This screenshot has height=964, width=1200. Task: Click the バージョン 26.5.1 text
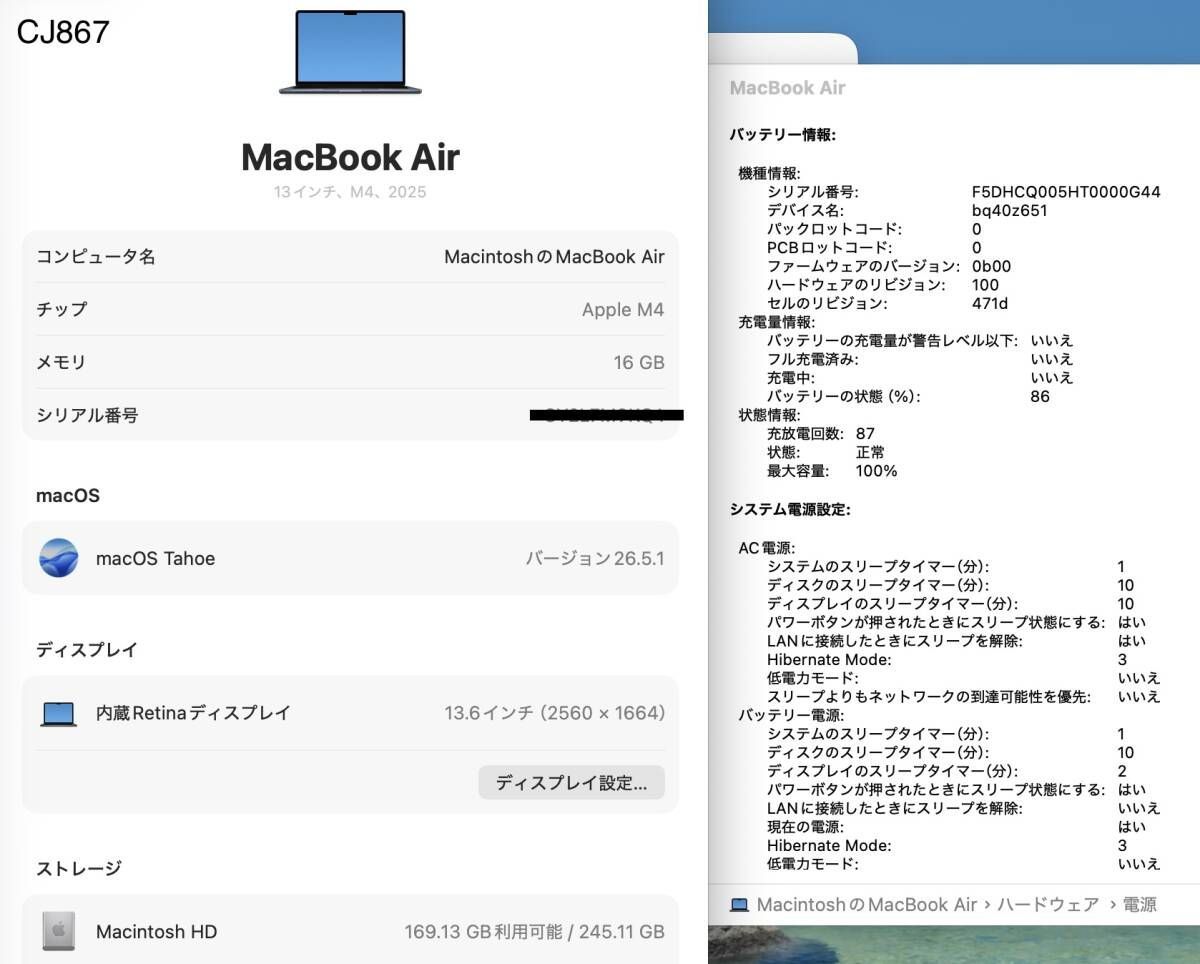pyautogui.click(x=595, y=558)
